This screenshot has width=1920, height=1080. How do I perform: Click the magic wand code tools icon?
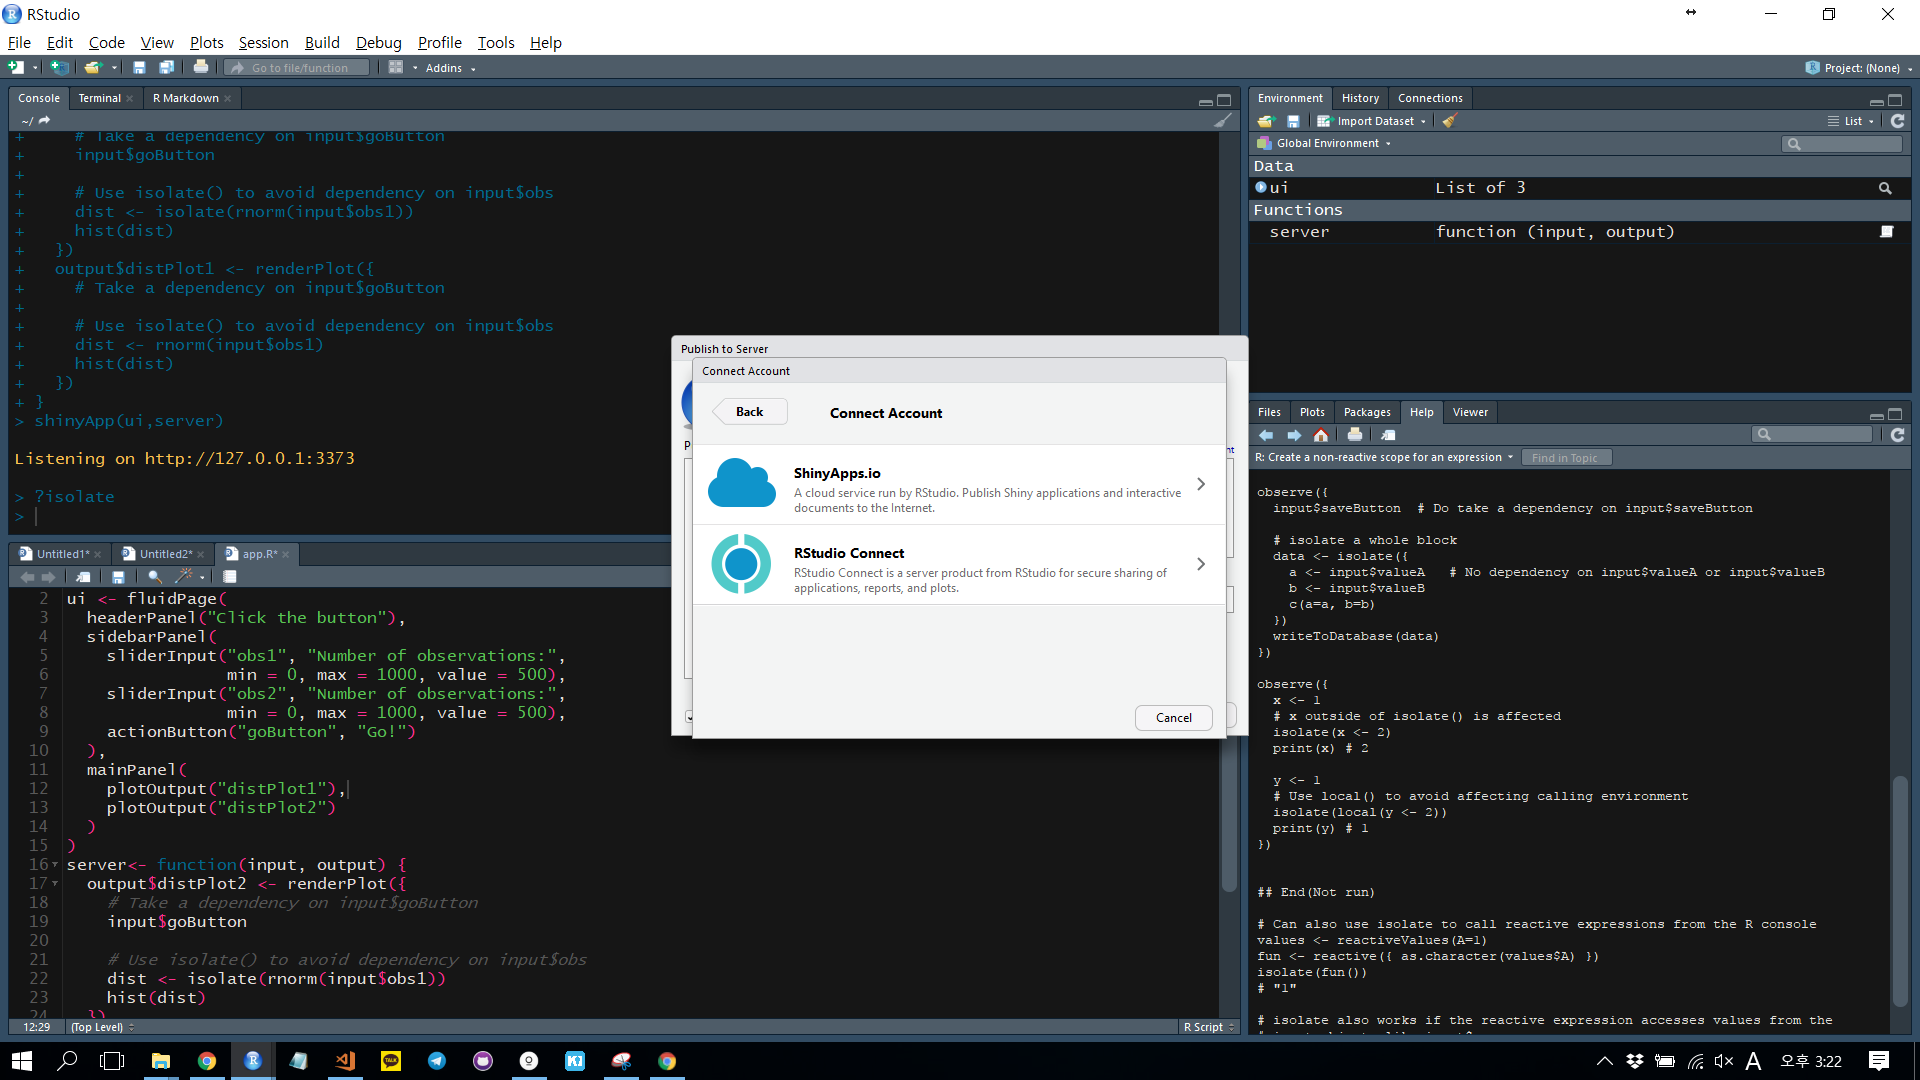point(184,577)
